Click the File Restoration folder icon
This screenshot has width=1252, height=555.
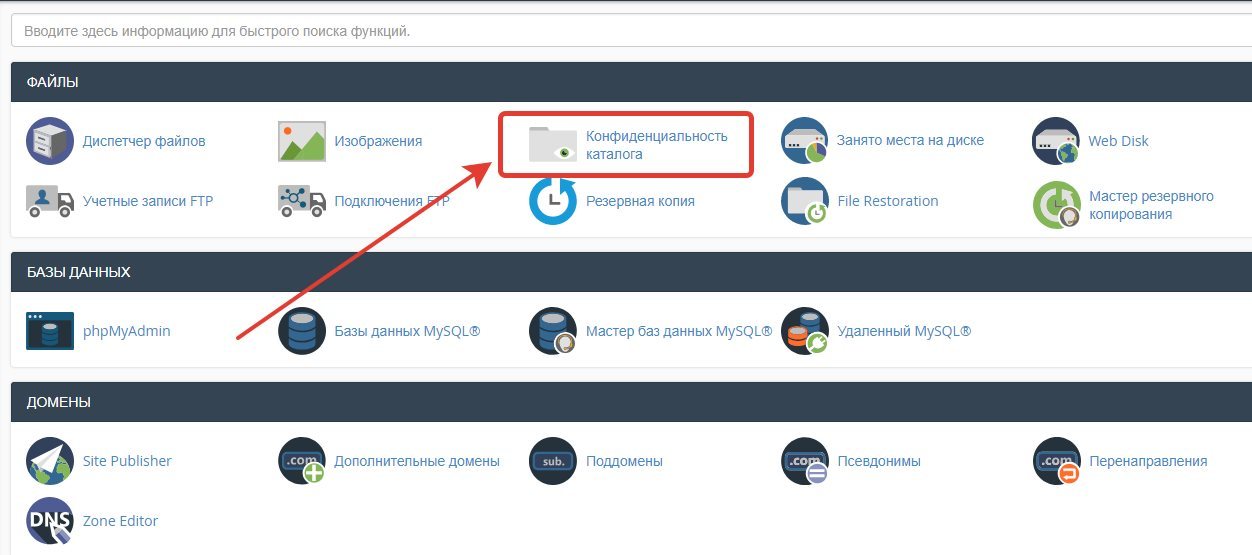tap(805, 201)
